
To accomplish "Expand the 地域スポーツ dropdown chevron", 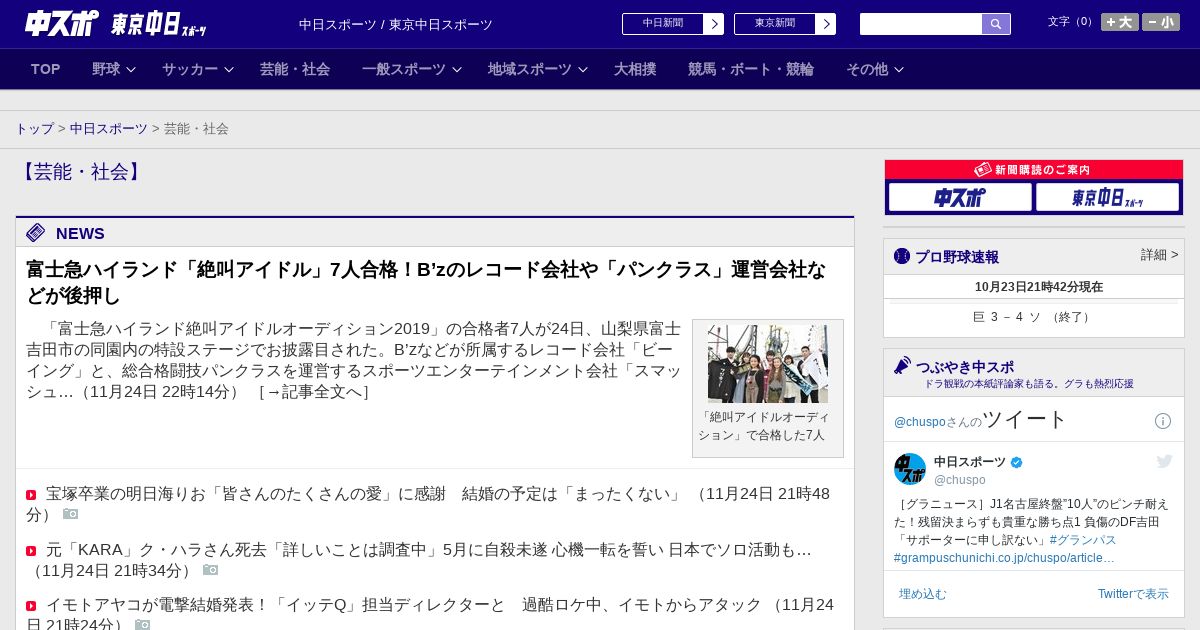I will pos(583,70).
